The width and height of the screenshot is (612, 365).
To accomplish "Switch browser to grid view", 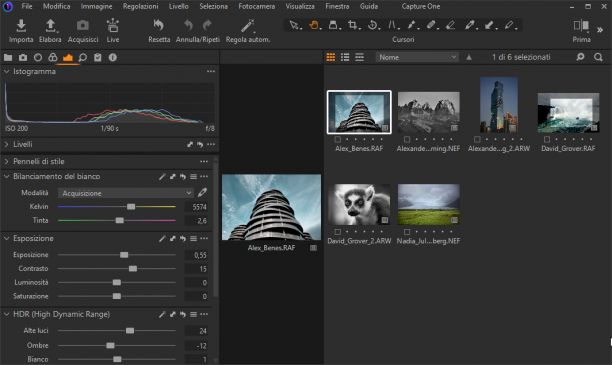I will (331, 57).
